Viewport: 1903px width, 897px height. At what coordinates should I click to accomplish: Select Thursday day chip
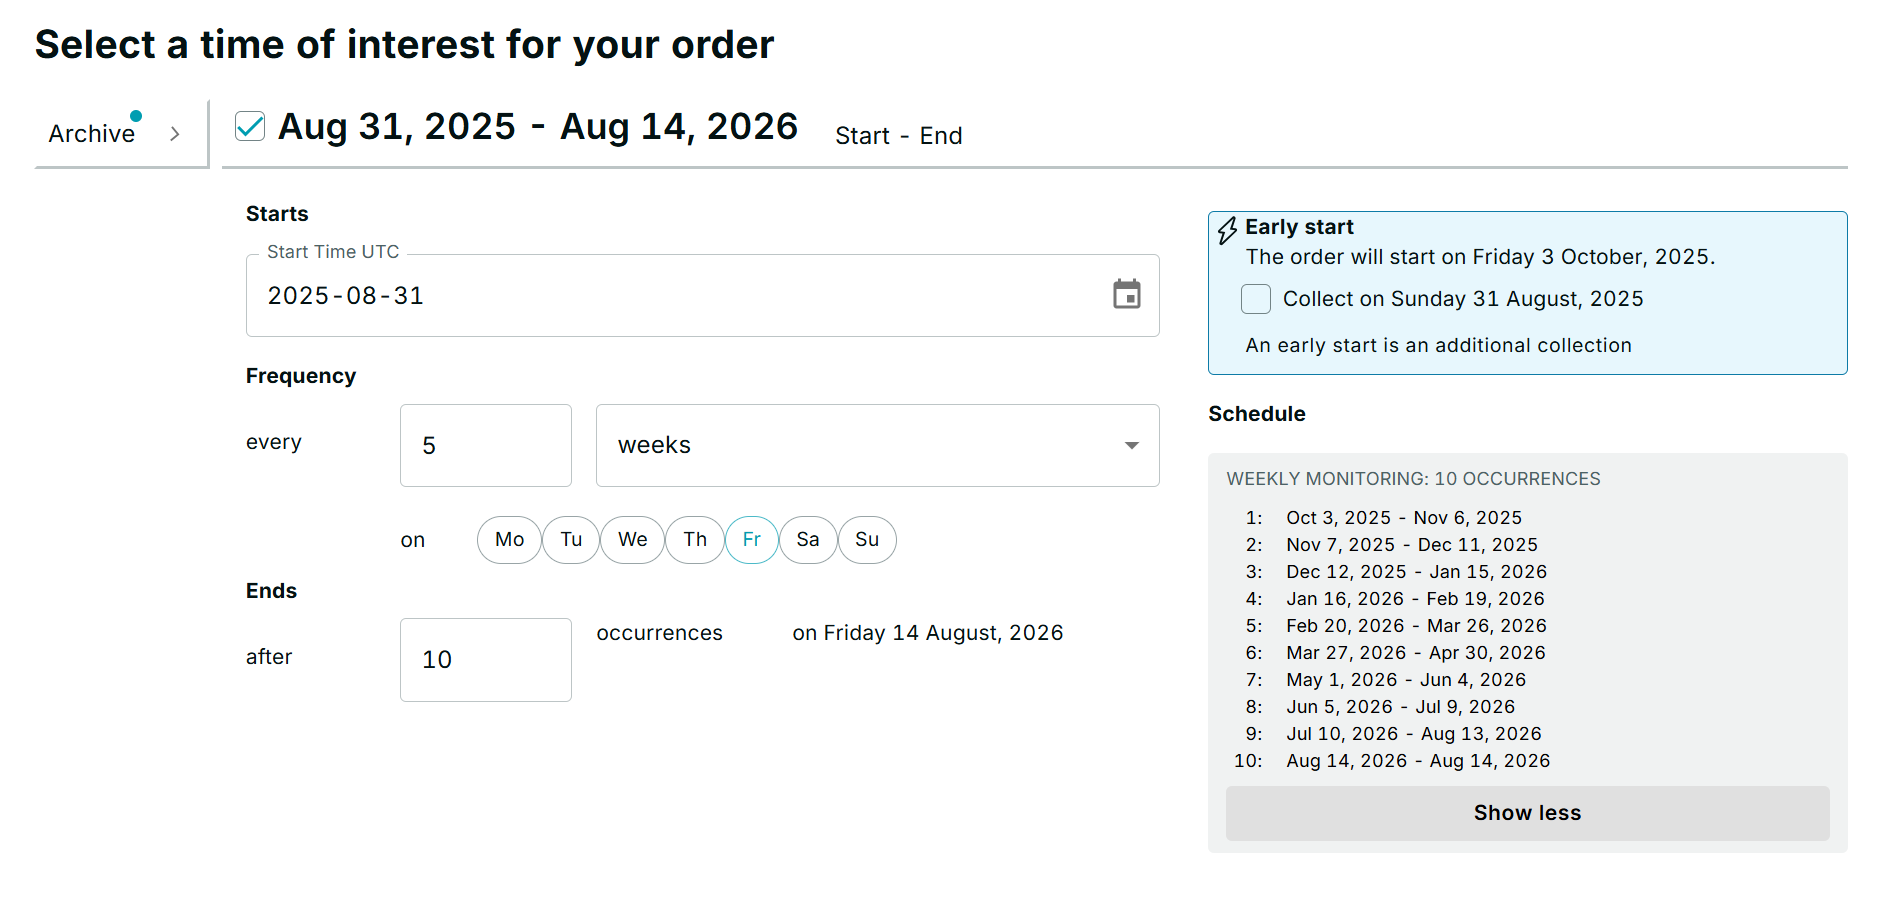[695, 540]
